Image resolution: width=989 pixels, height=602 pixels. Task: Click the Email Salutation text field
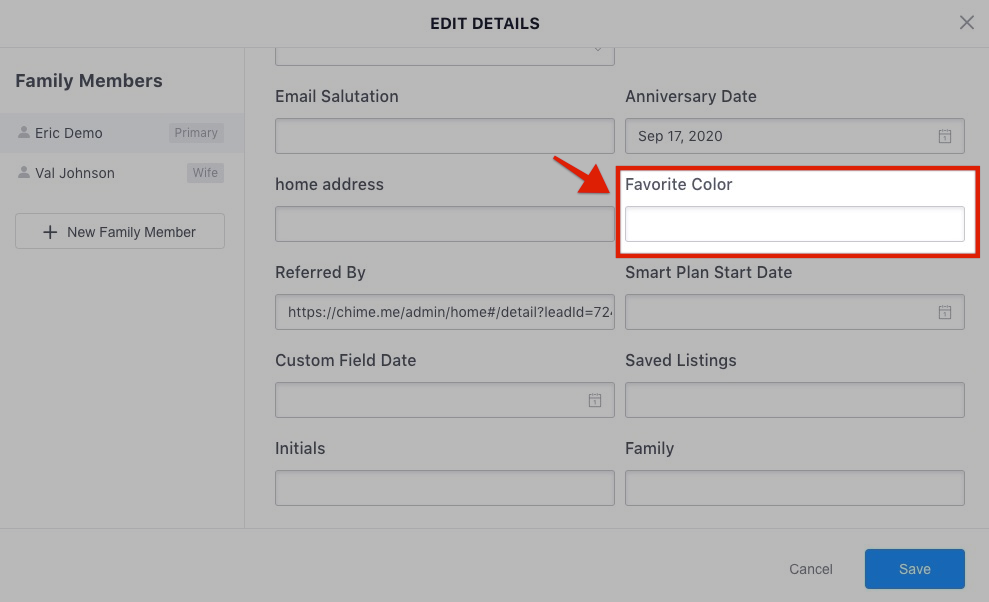coord(445,136)
